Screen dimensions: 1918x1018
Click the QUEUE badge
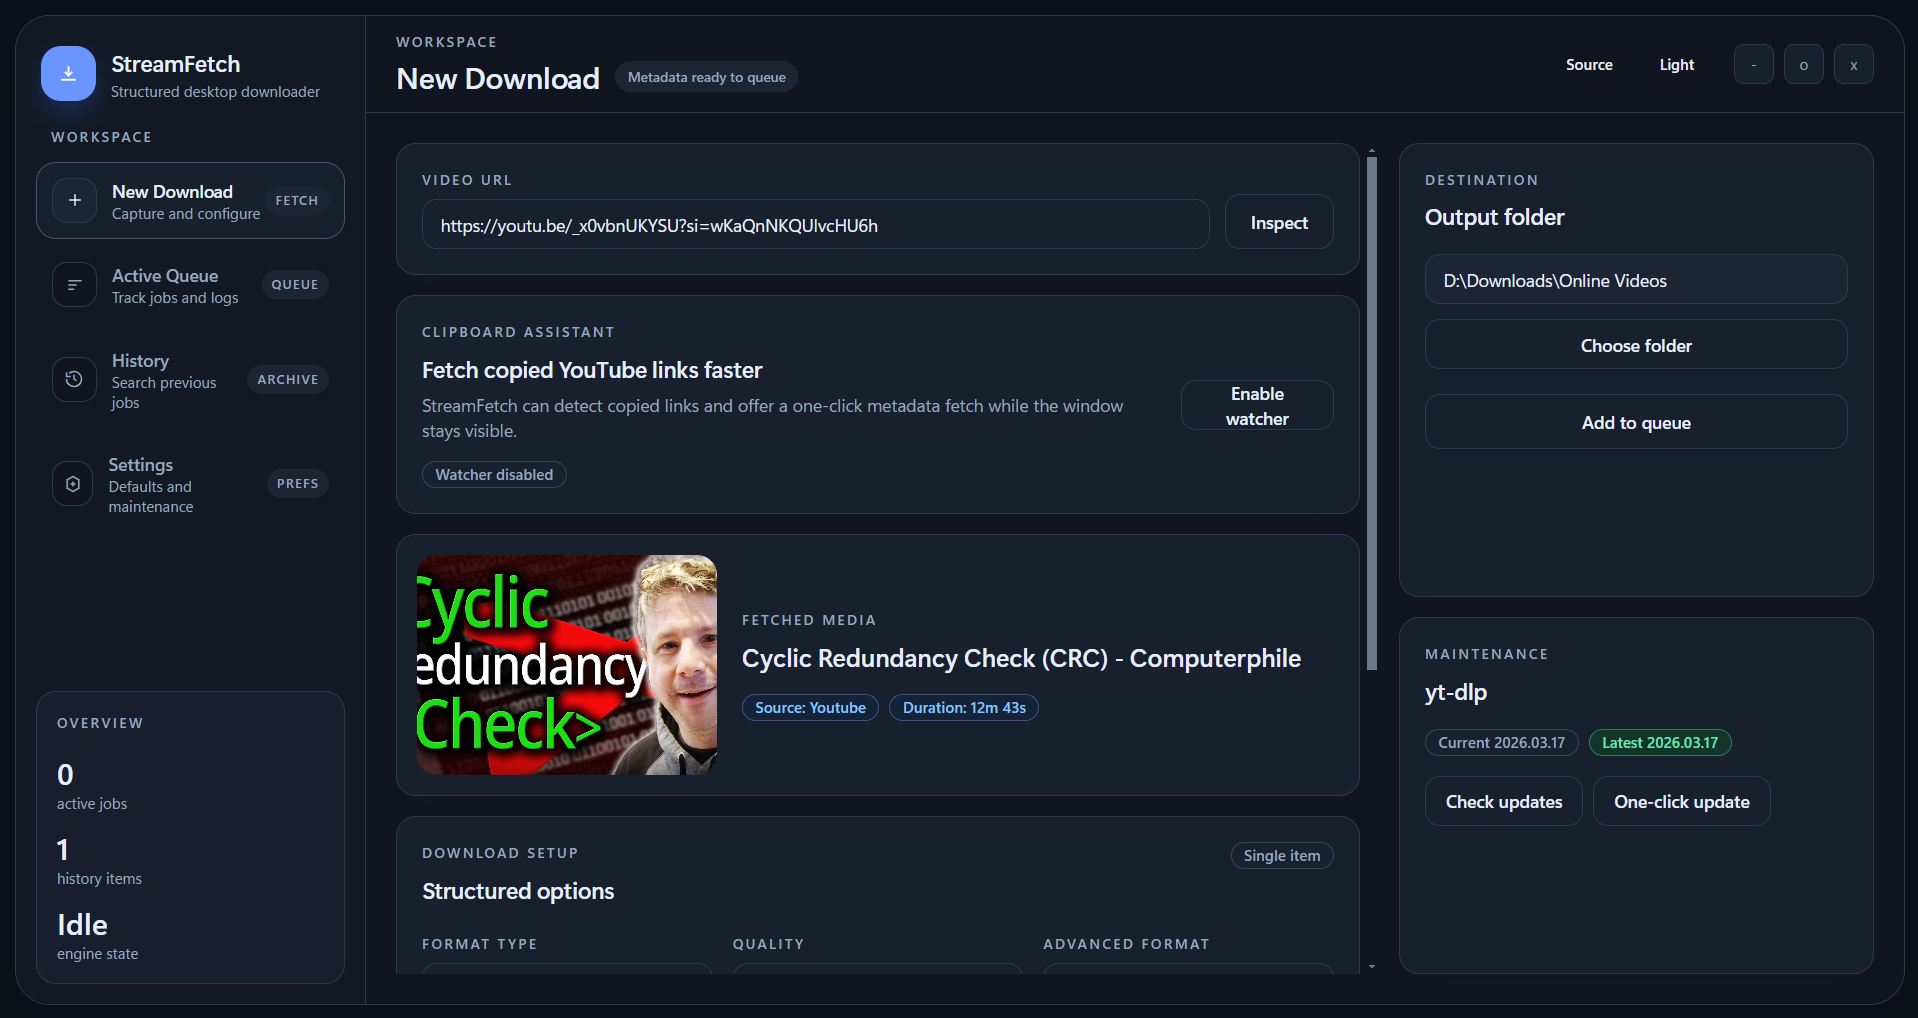295,285
